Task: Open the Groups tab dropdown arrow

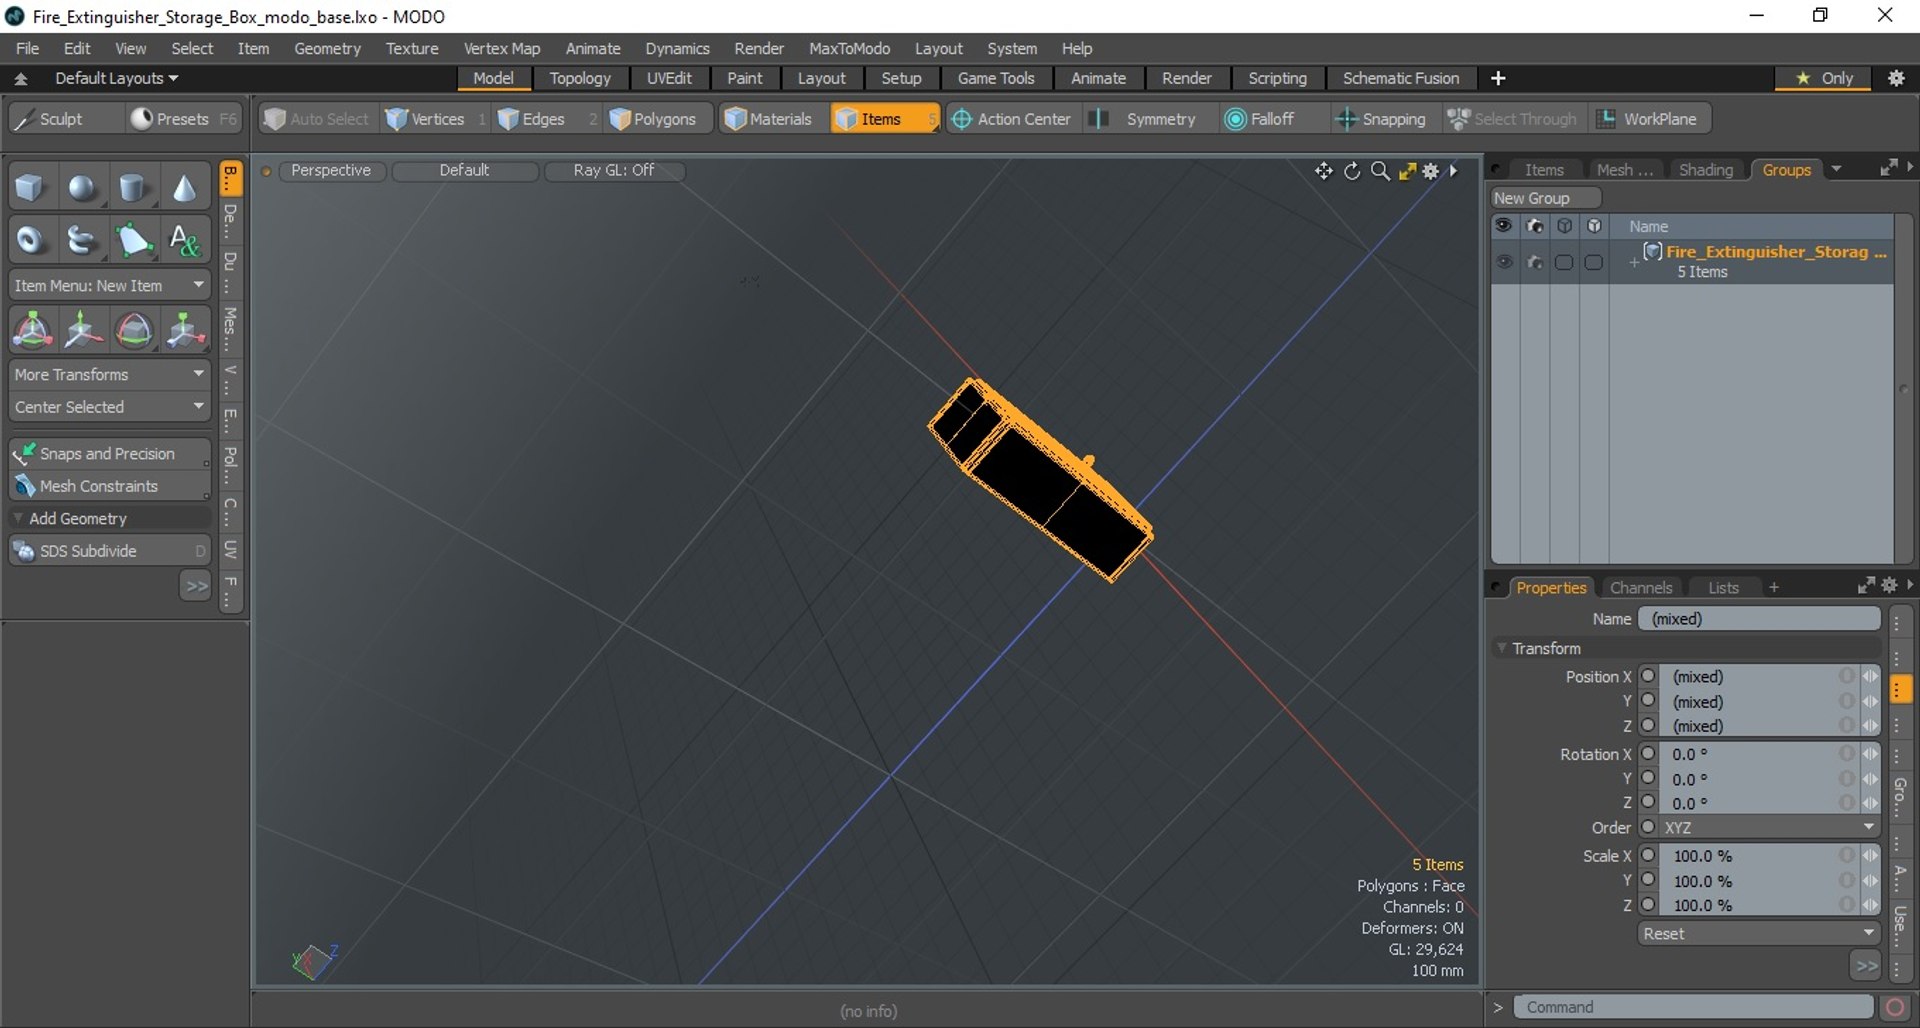Action: (1836, 169)
